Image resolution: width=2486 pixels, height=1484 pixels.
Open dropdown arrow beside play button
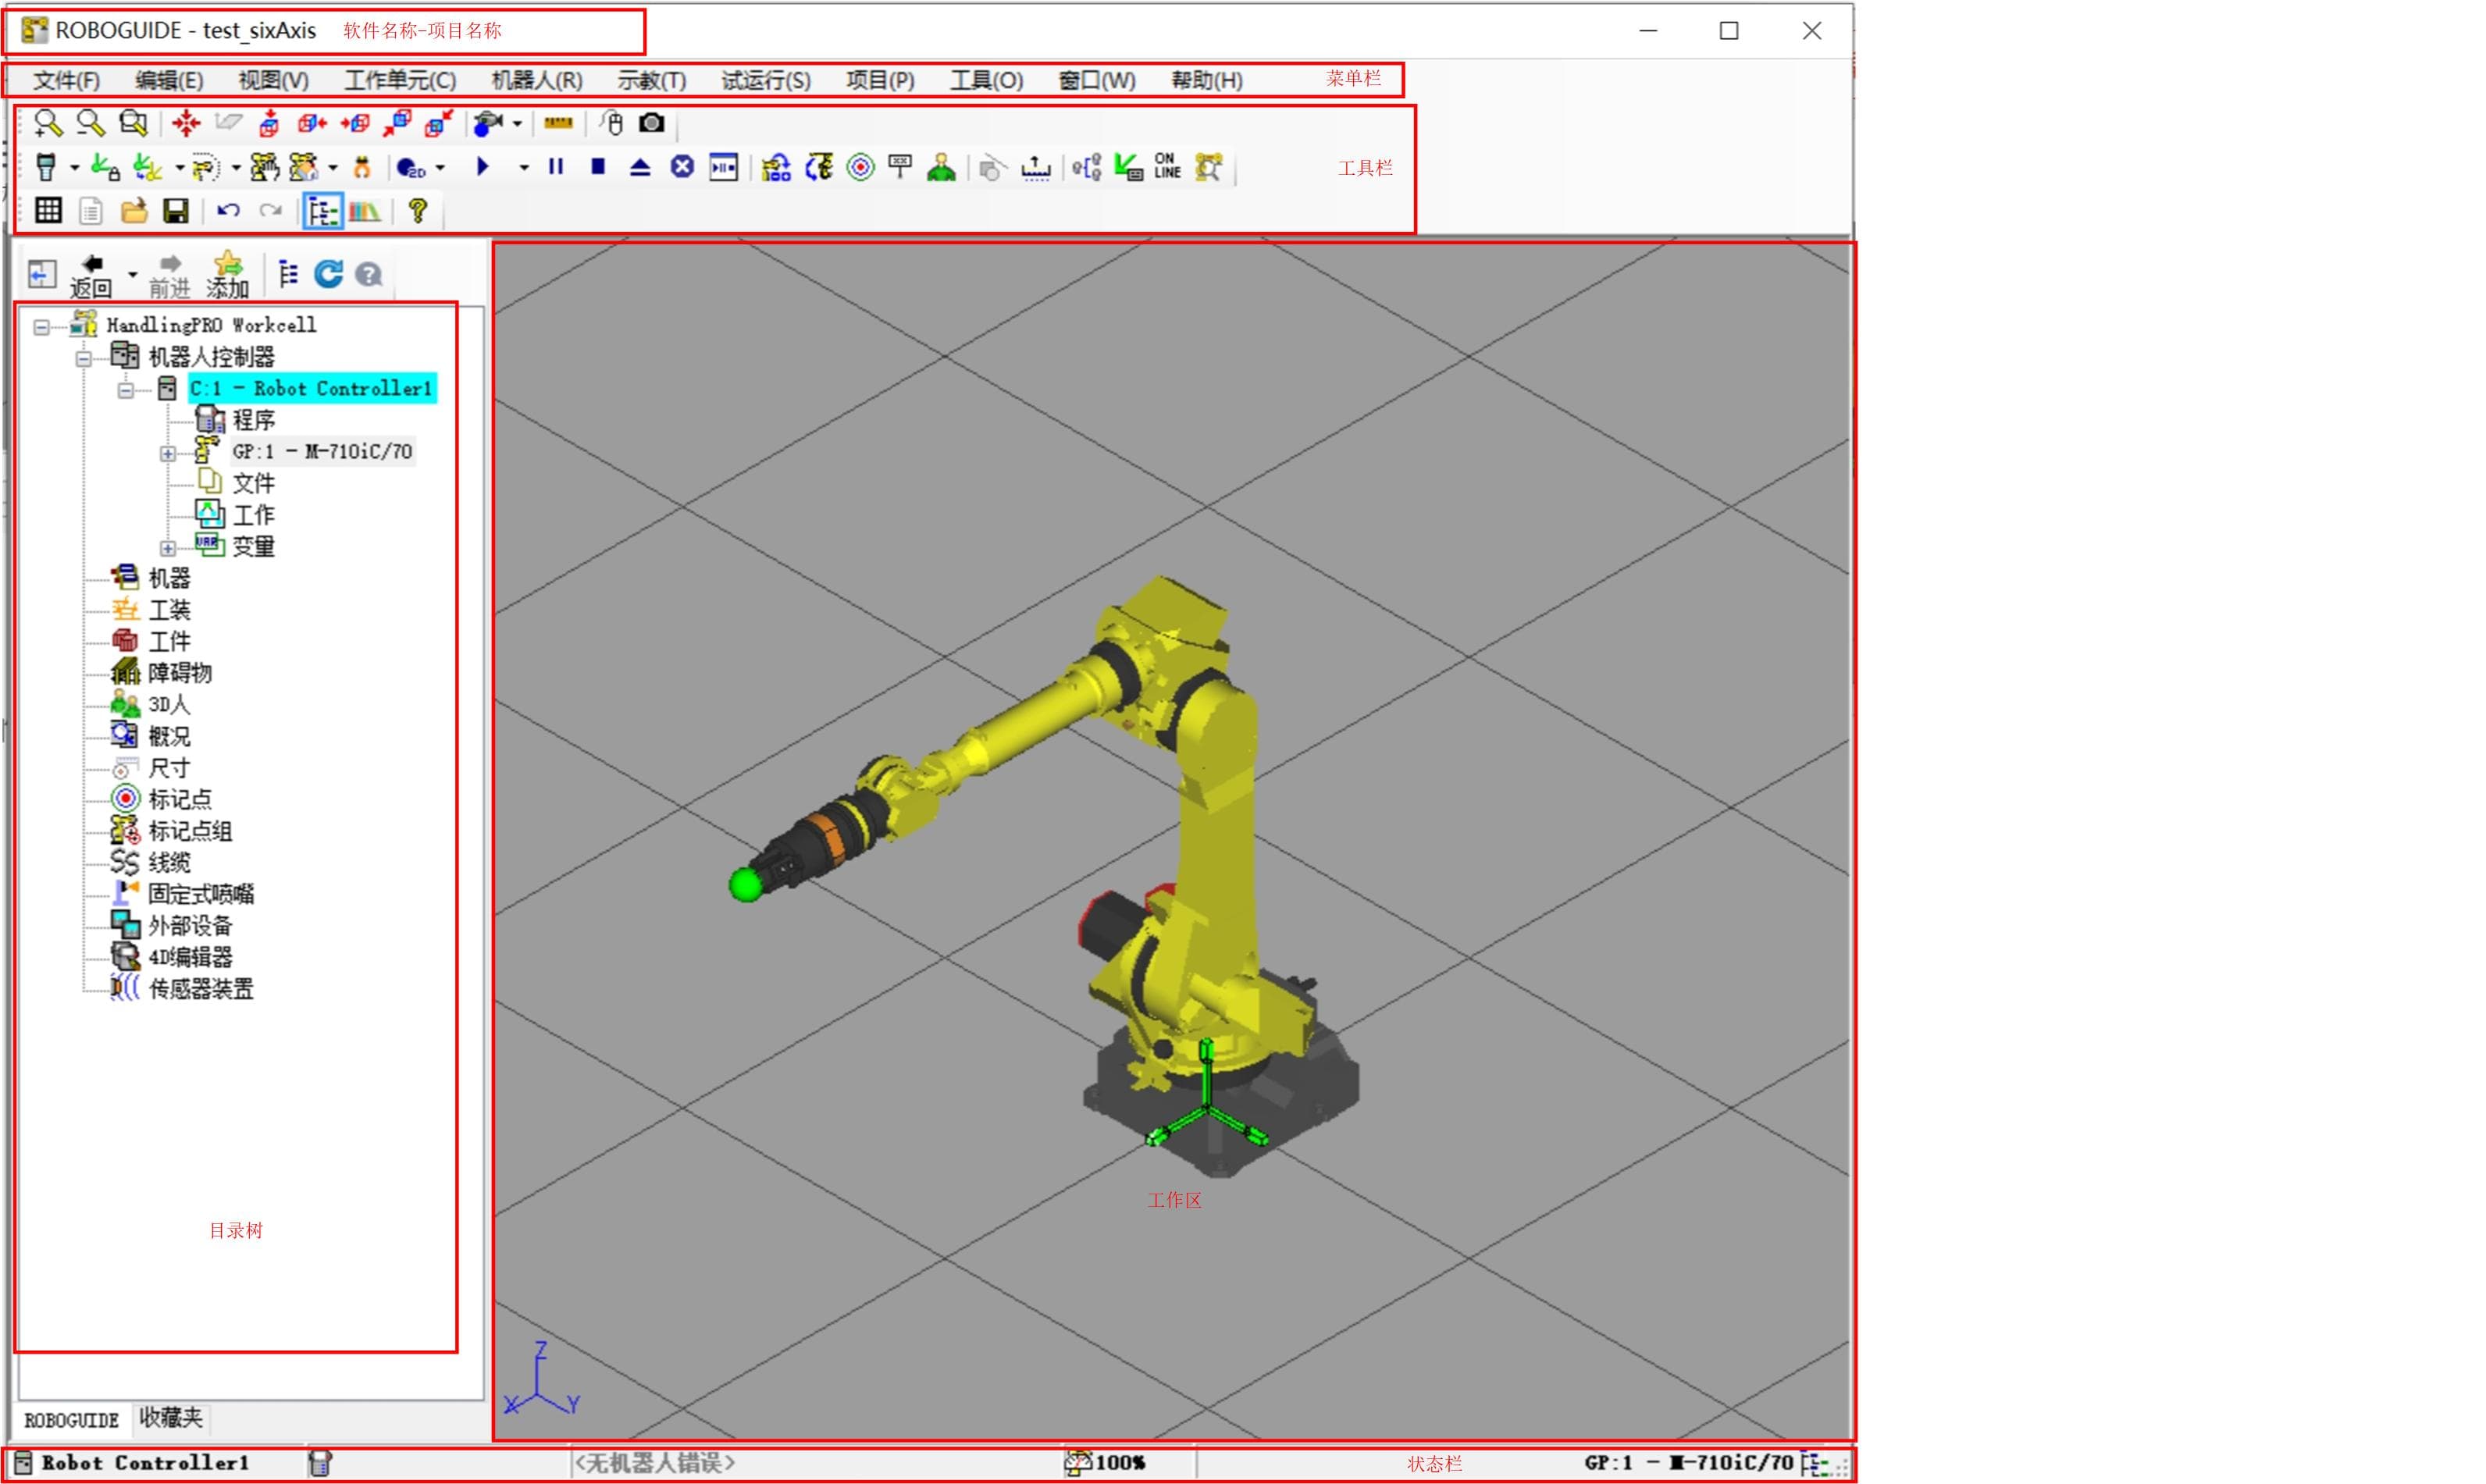pyautogui.click(x=523, y=168)
